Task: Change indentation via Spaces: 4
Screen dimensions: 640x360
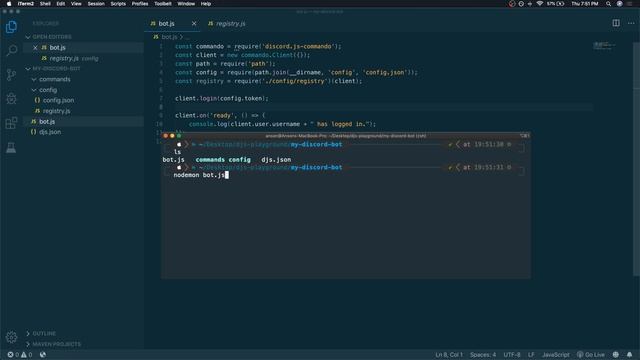Action: (483, 355)
